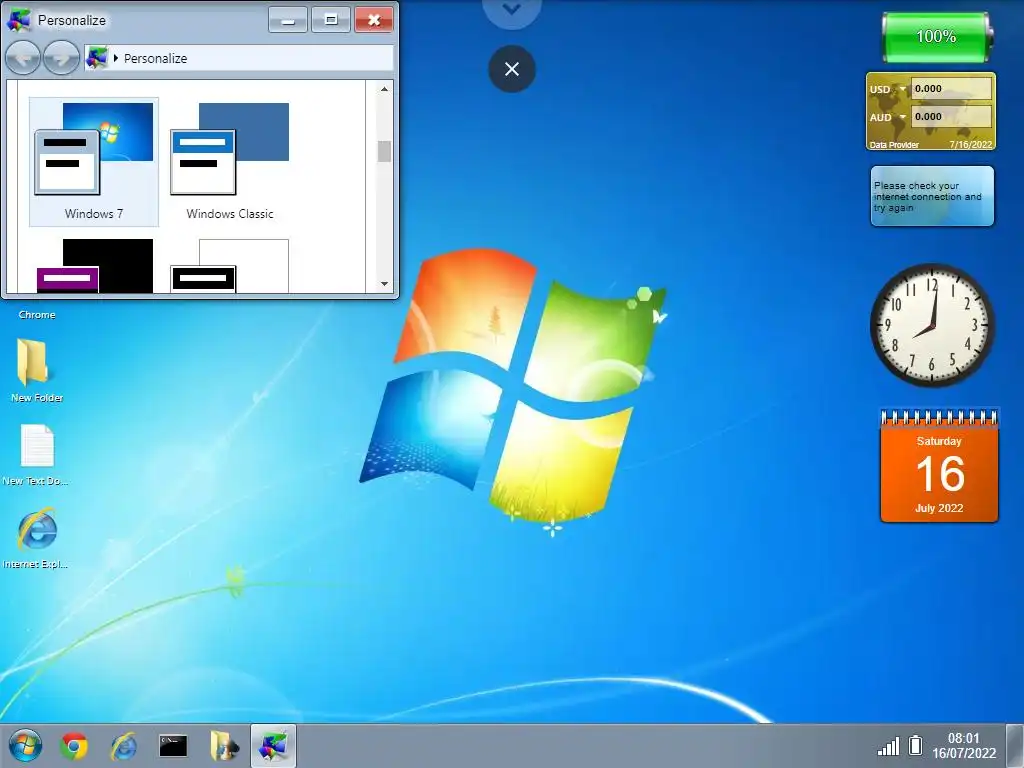Open Command Prompt from the taskbar
Viewport: 1024px width, 768px height.
(x=173, y=745)
